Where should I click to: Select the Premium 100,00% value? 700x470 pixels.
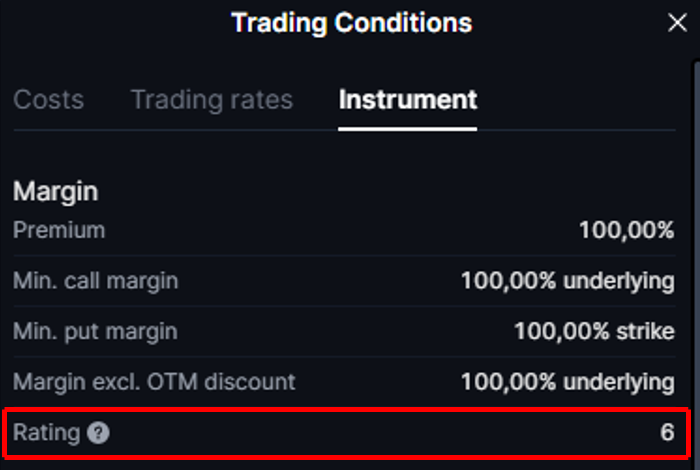[626, 230]
